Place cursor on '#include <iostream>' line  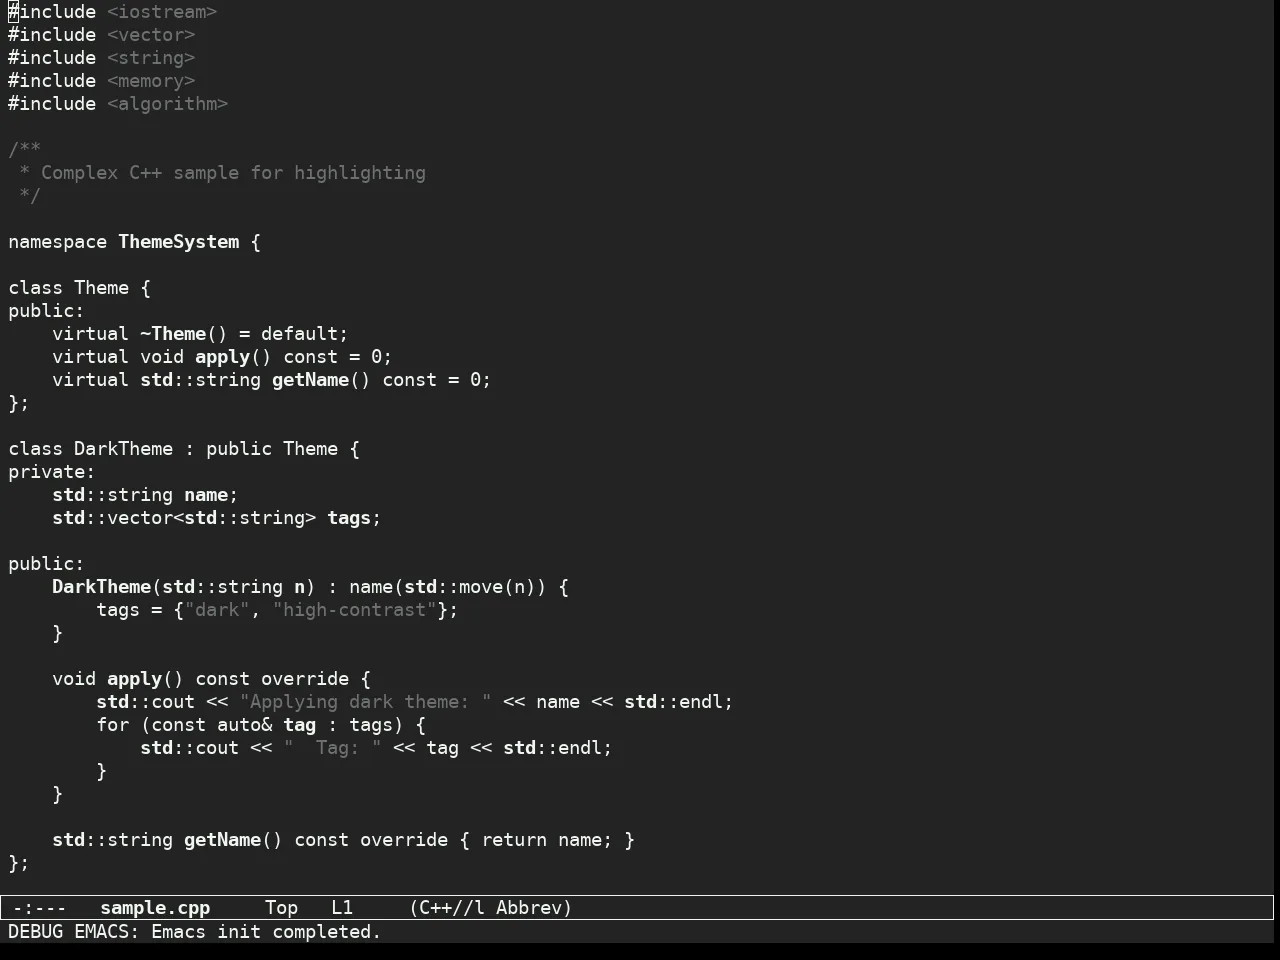113,12
